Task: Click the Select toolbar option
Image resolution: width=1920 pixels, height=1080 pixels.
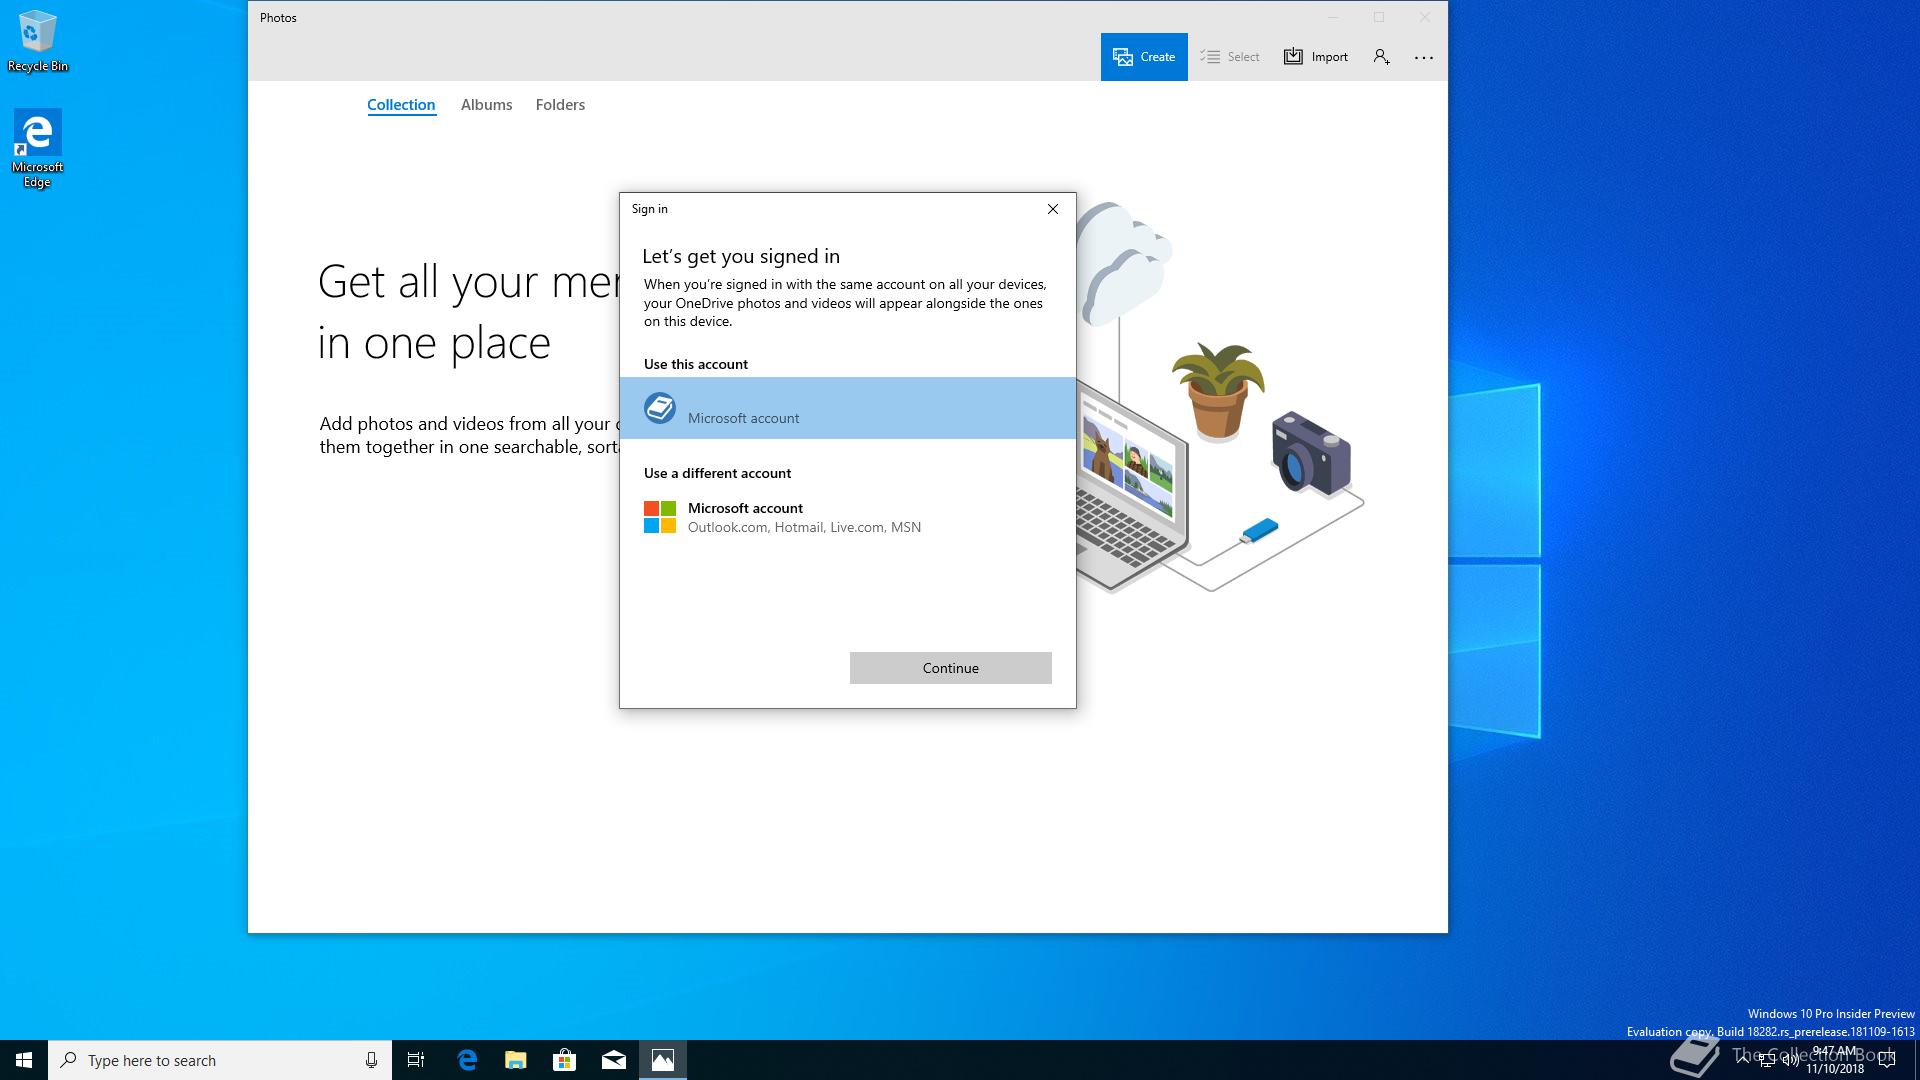Action: point(1230,57)
